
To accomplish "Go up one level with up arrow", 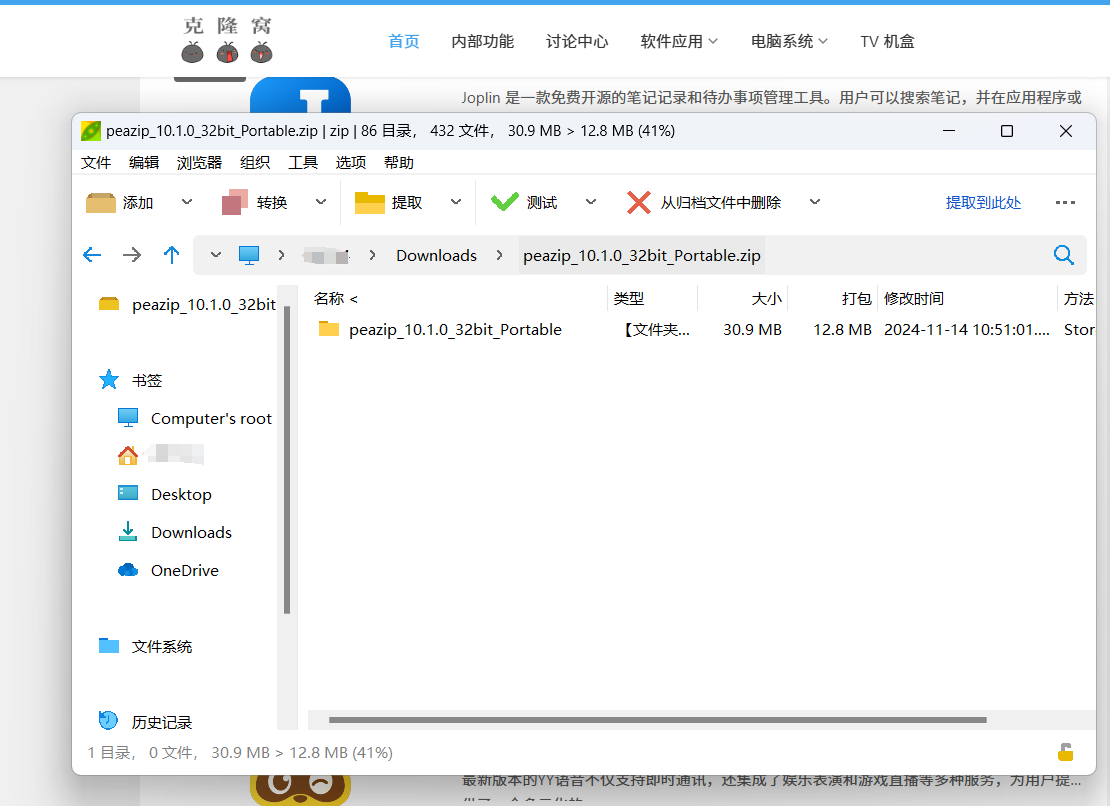I will (171, 255).
